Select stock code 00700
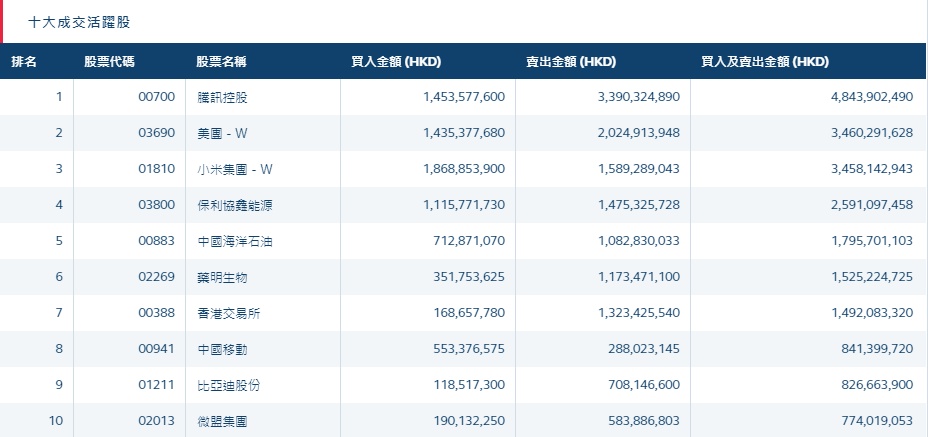928x437 pixels. pos(157,97)
